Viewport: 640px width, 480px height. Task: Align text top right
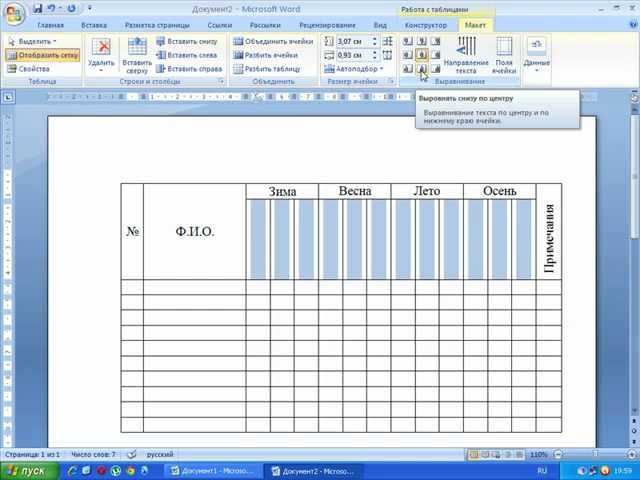436,41
